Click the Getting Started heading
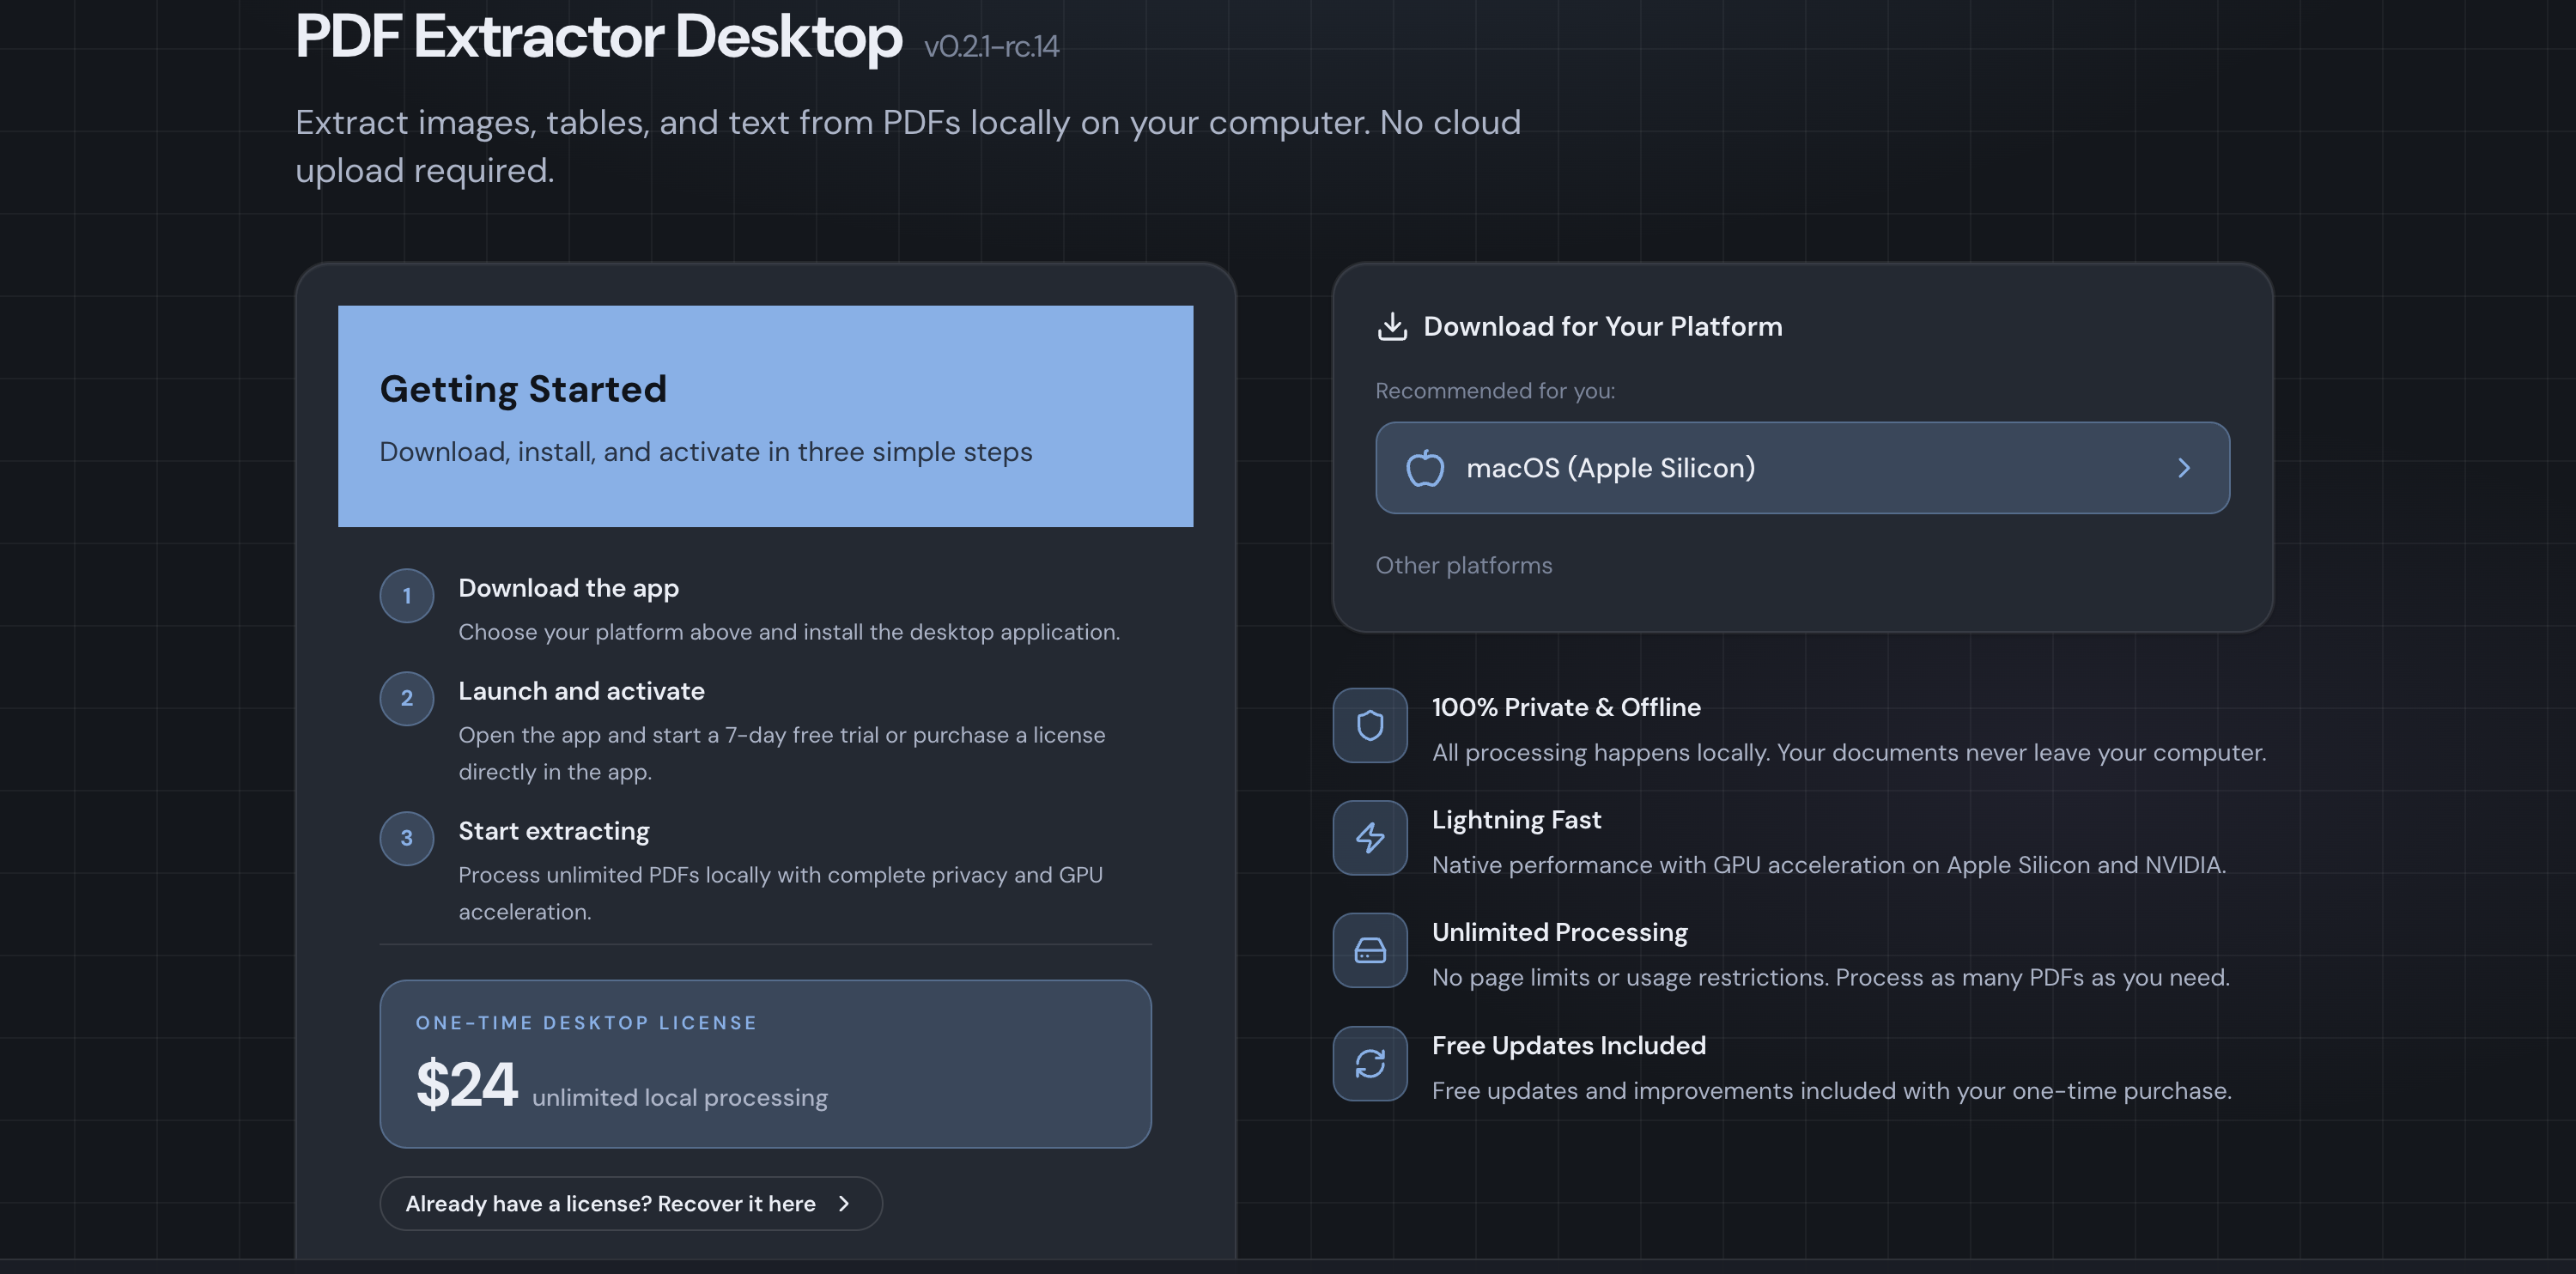 point(523,388)
